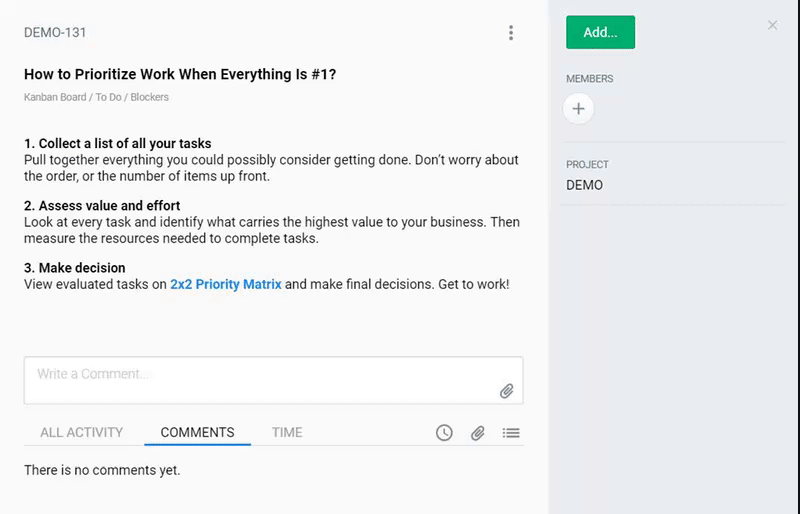Go to Kanban Board in the breadcrumb
The height and width of the screenshot is (514, 800).
(54, 97)
